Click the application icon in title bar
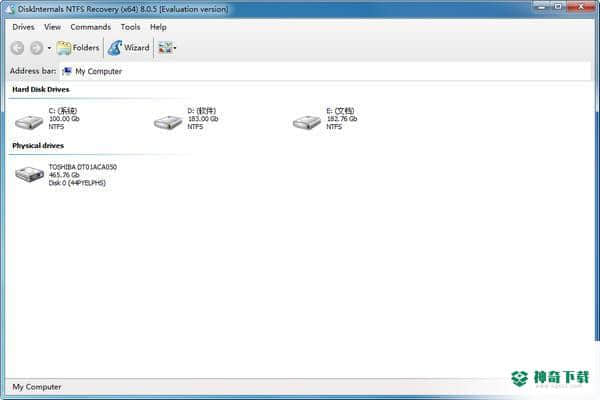 coord(11,9)
